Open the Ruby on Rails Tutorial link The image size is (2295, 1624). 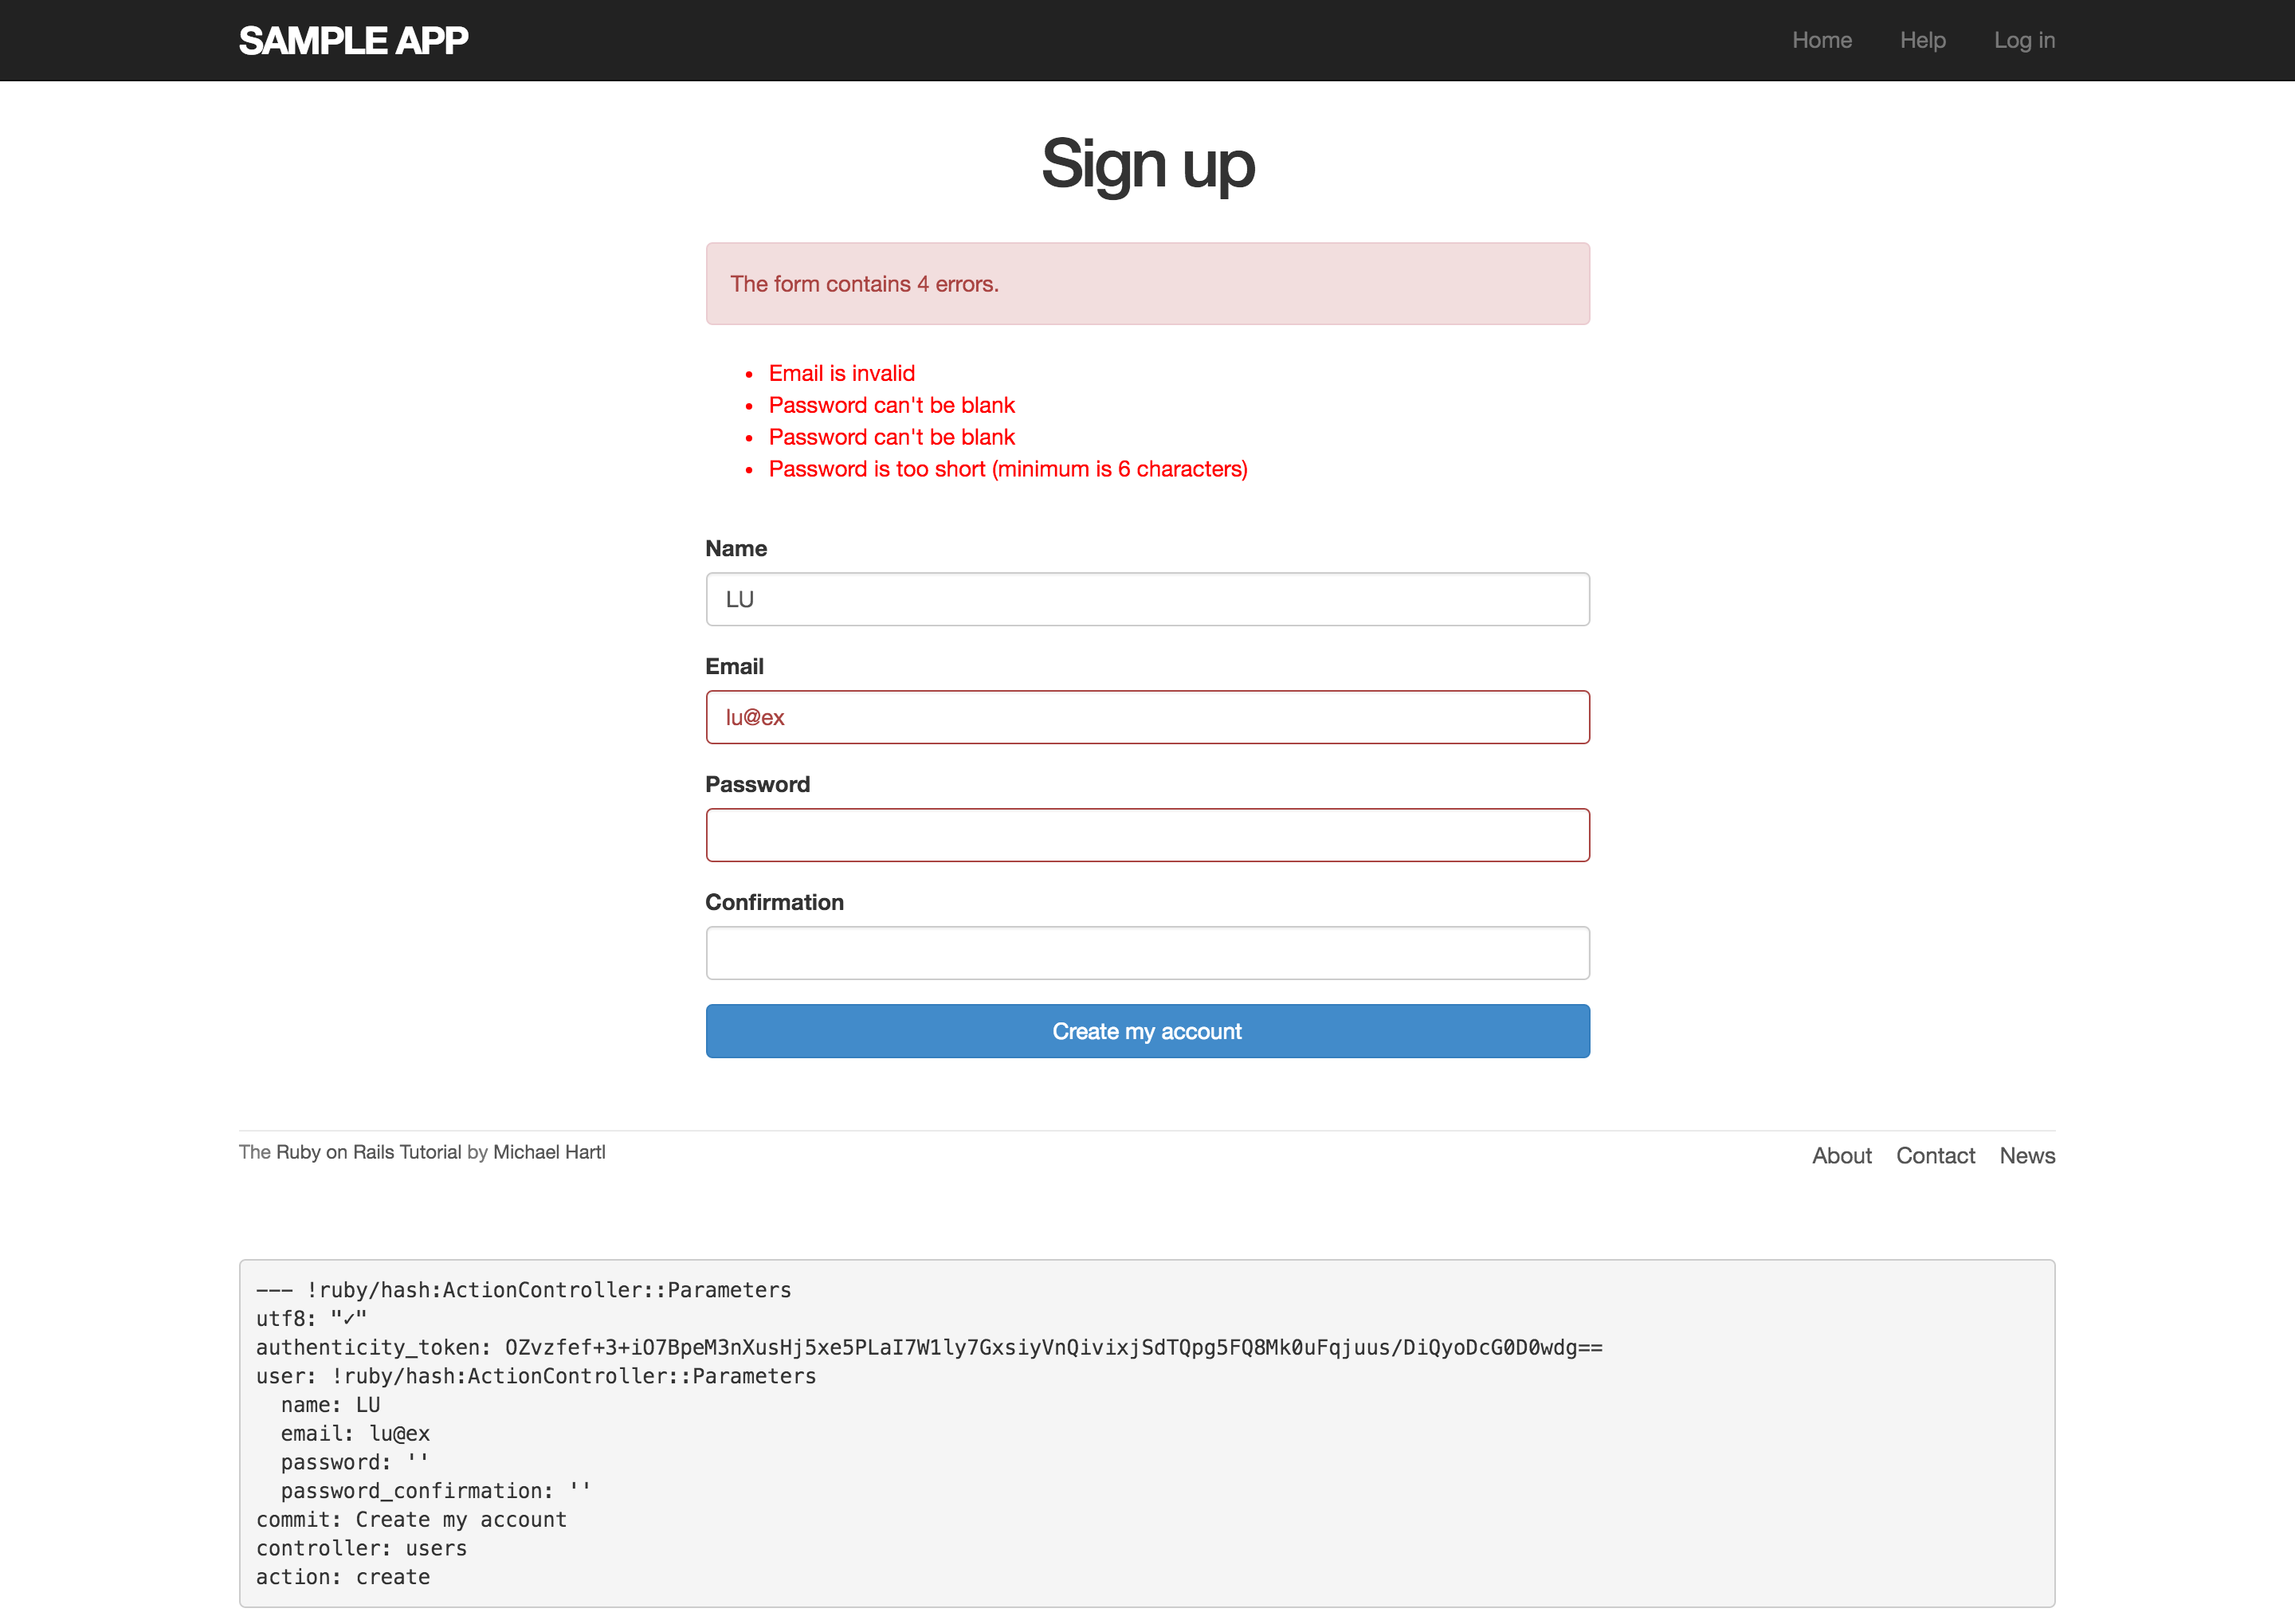tap(368, 1152)
